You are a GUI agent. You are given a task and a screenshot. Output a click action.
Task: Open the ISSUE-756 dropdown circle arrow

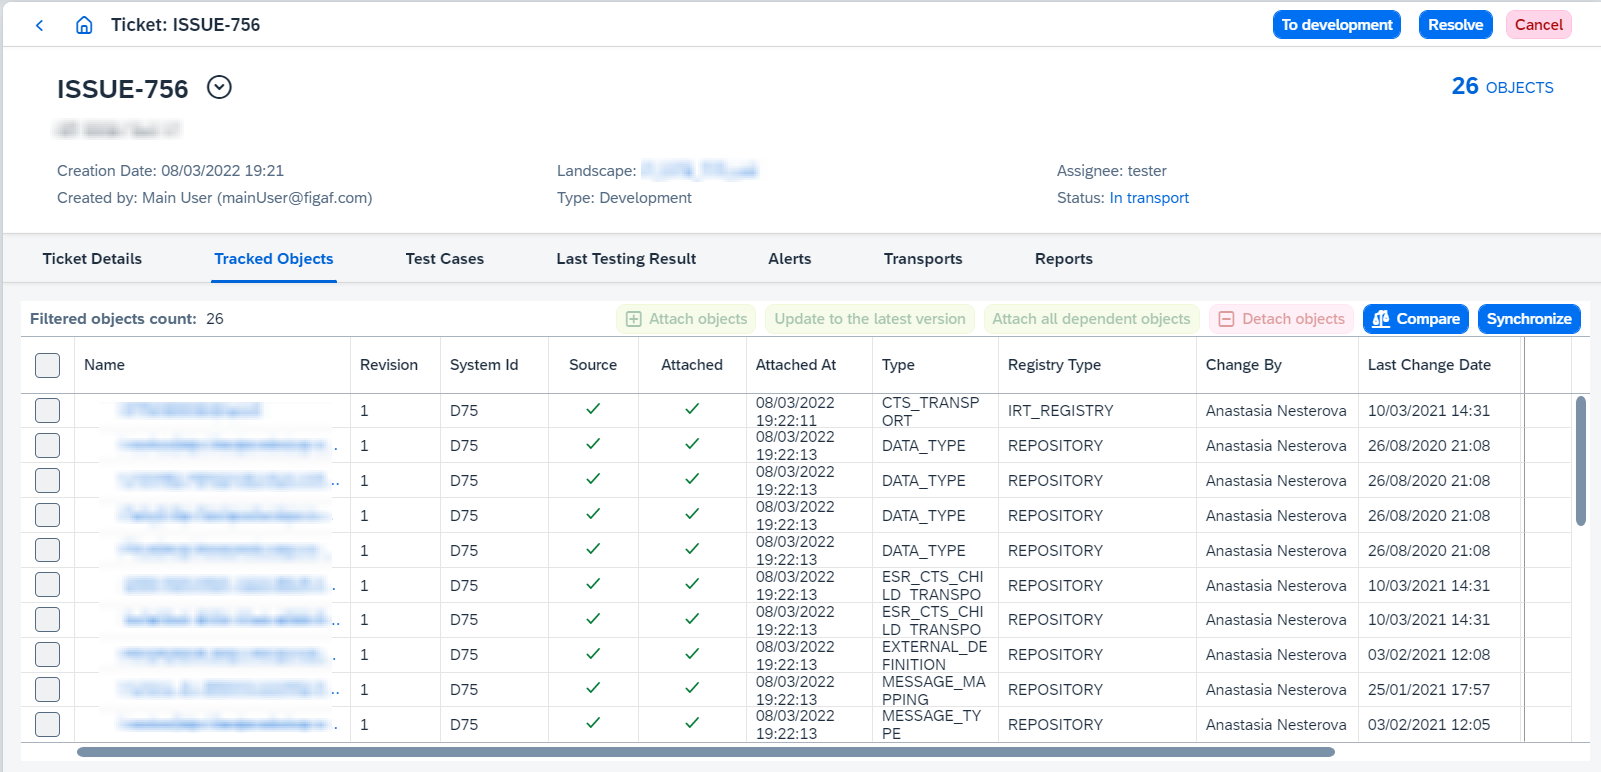click(x=219, y=88)
